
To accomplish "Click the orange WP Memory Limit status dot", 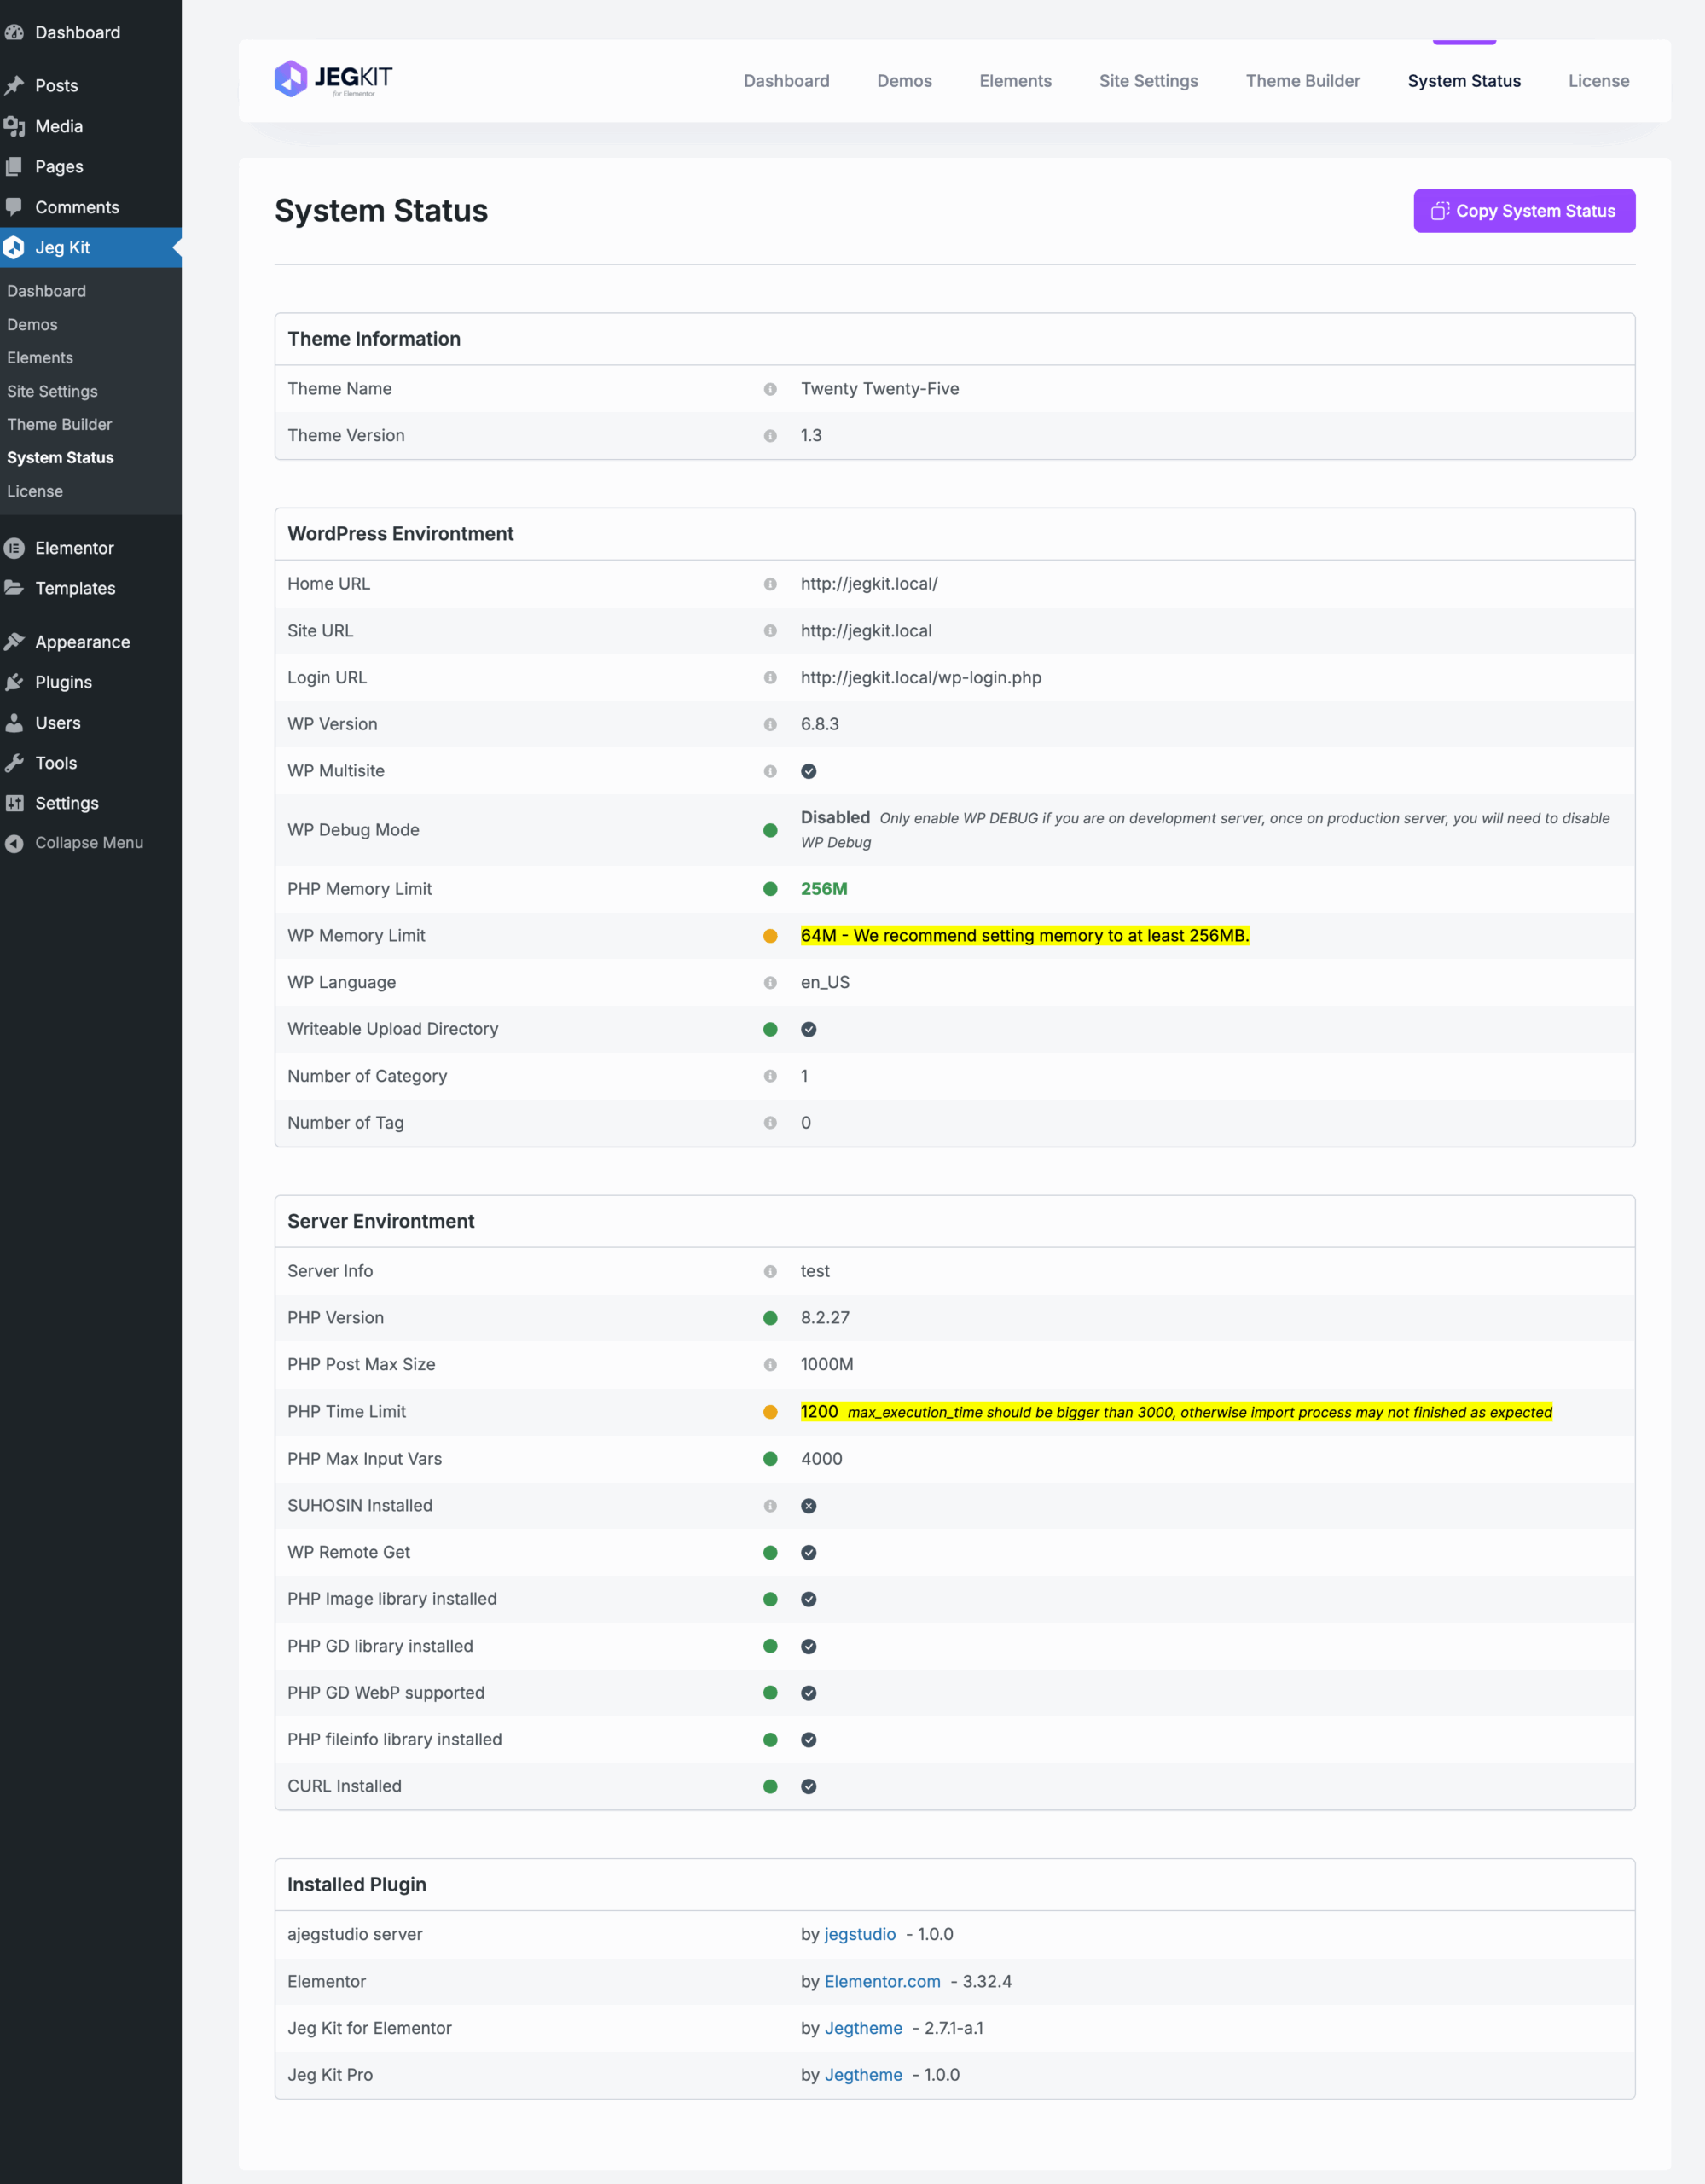I will [770, 936].
